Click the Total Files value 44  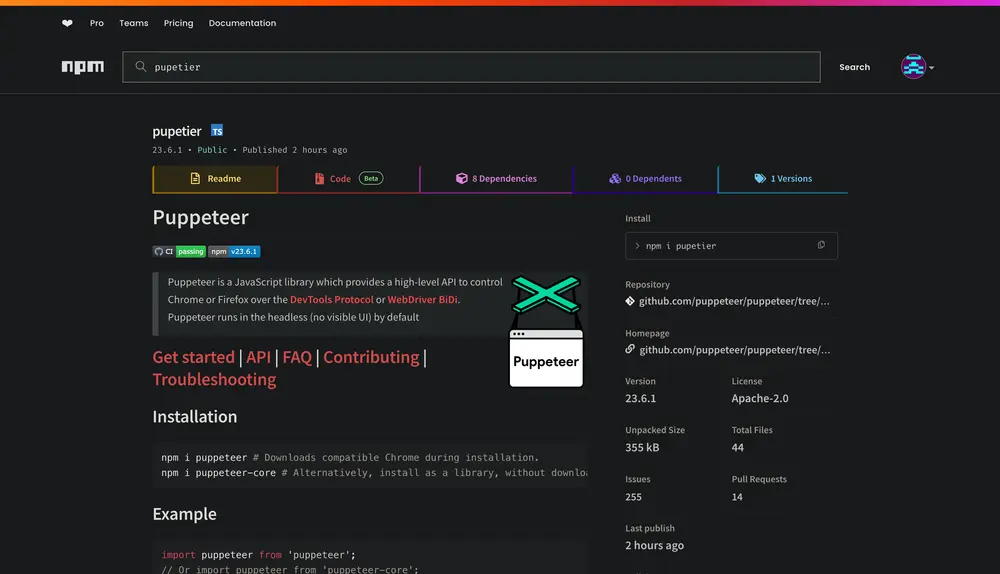pyautogui.click(x=737, y=447)
